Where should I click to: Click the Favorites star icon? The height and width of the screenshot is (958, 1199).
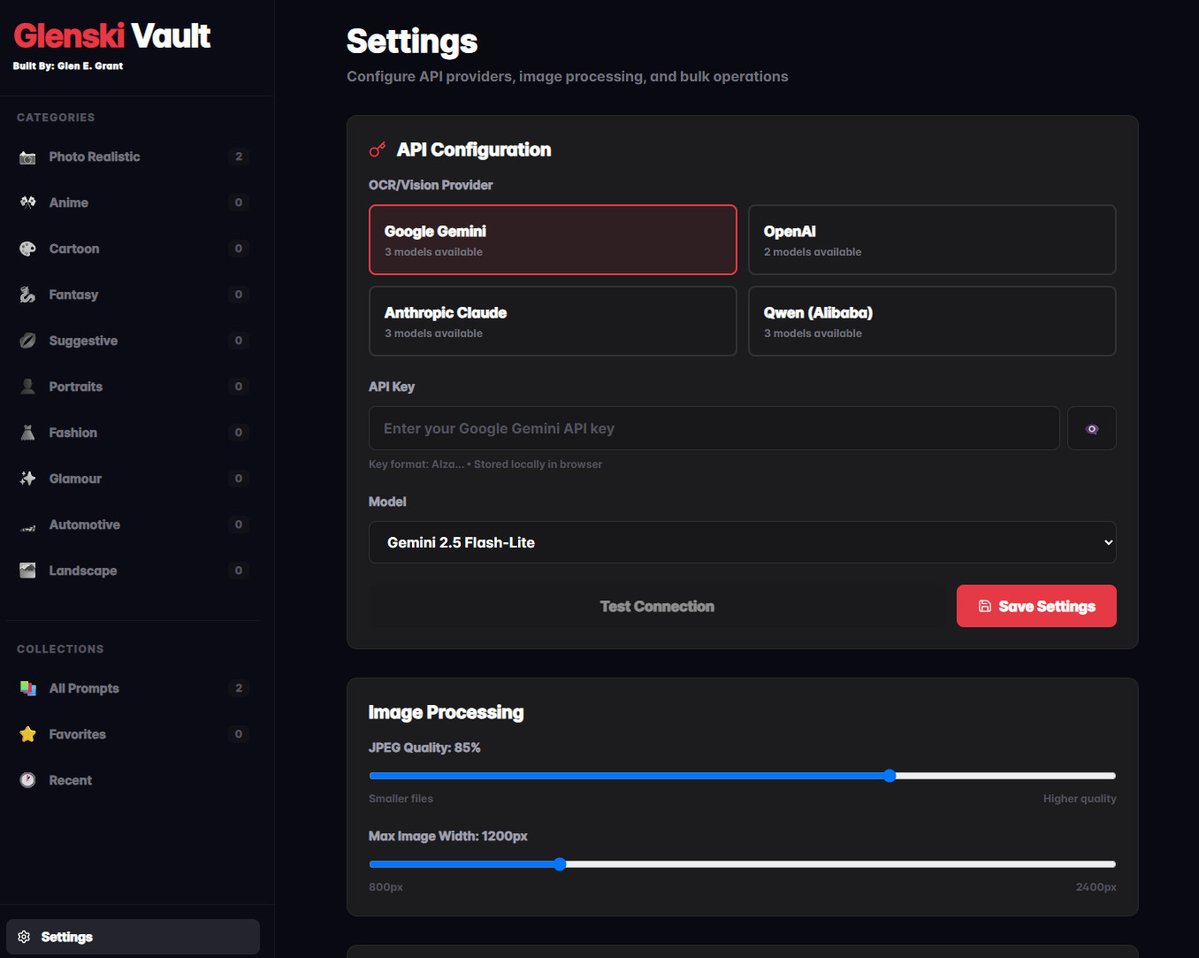28,734
